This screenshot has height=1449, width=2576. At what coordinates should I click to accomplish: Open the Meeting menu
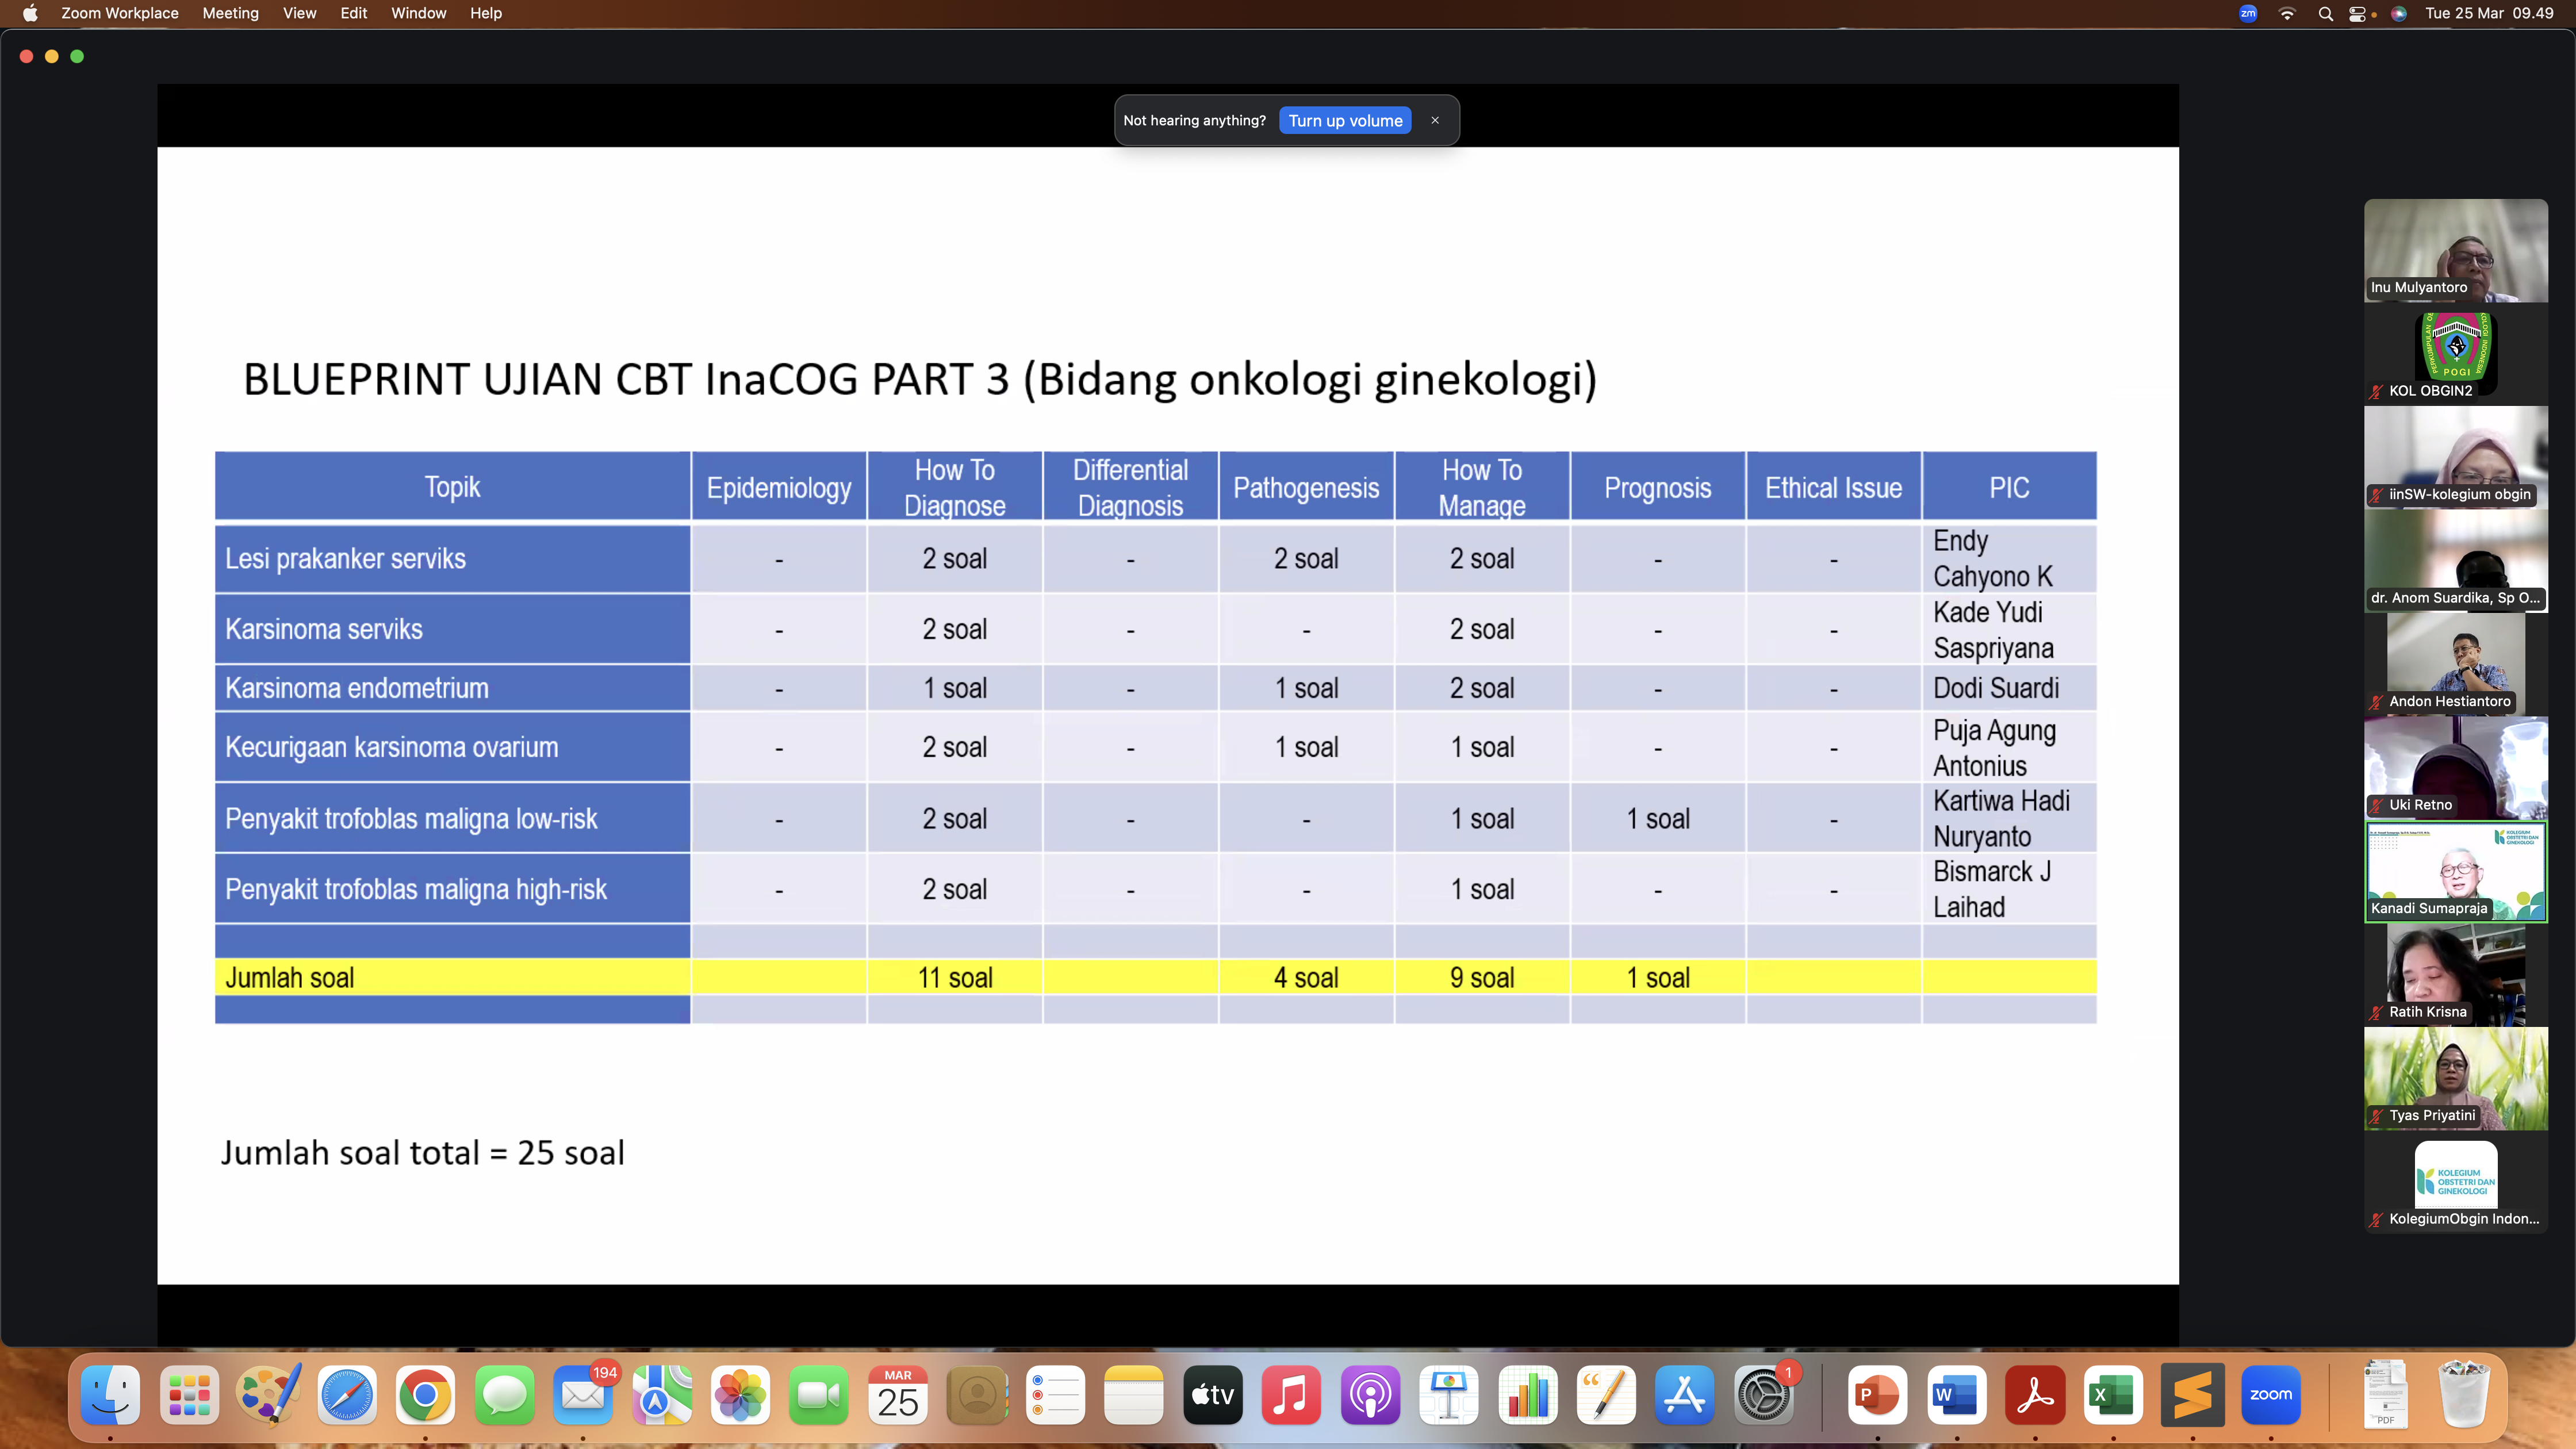pyautogui.click(x=230, y=13)
